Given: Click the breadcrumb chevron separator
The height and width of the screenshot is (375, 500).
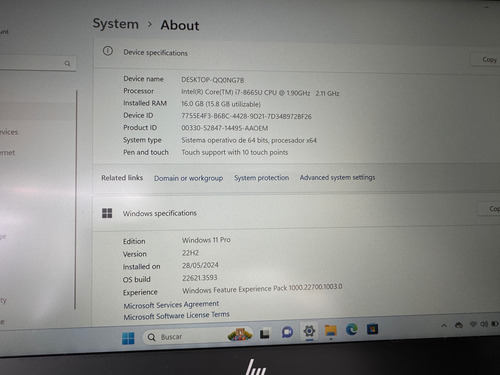Looking at the screenshot, I should (x=150, y=24).
